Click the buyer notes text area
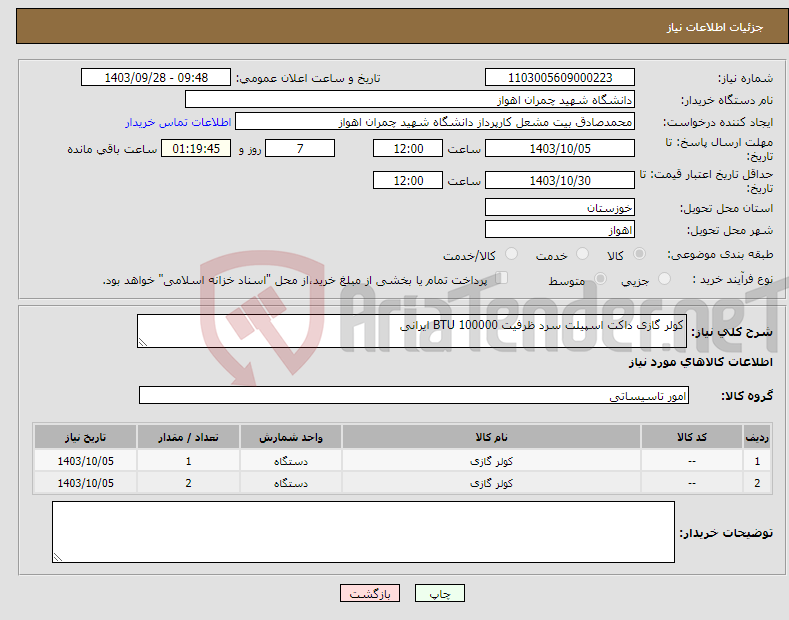 363,532
